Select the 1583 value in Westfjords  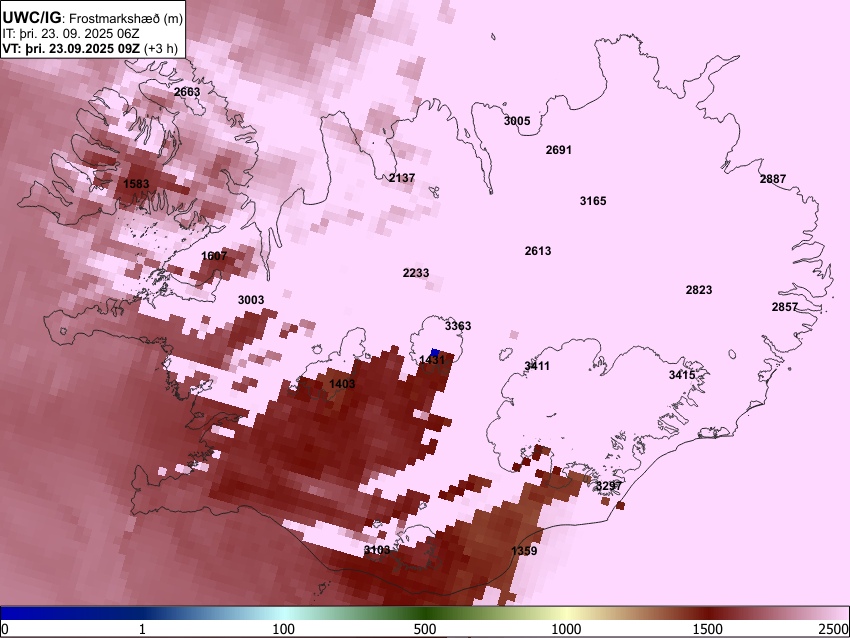[136, 184]
